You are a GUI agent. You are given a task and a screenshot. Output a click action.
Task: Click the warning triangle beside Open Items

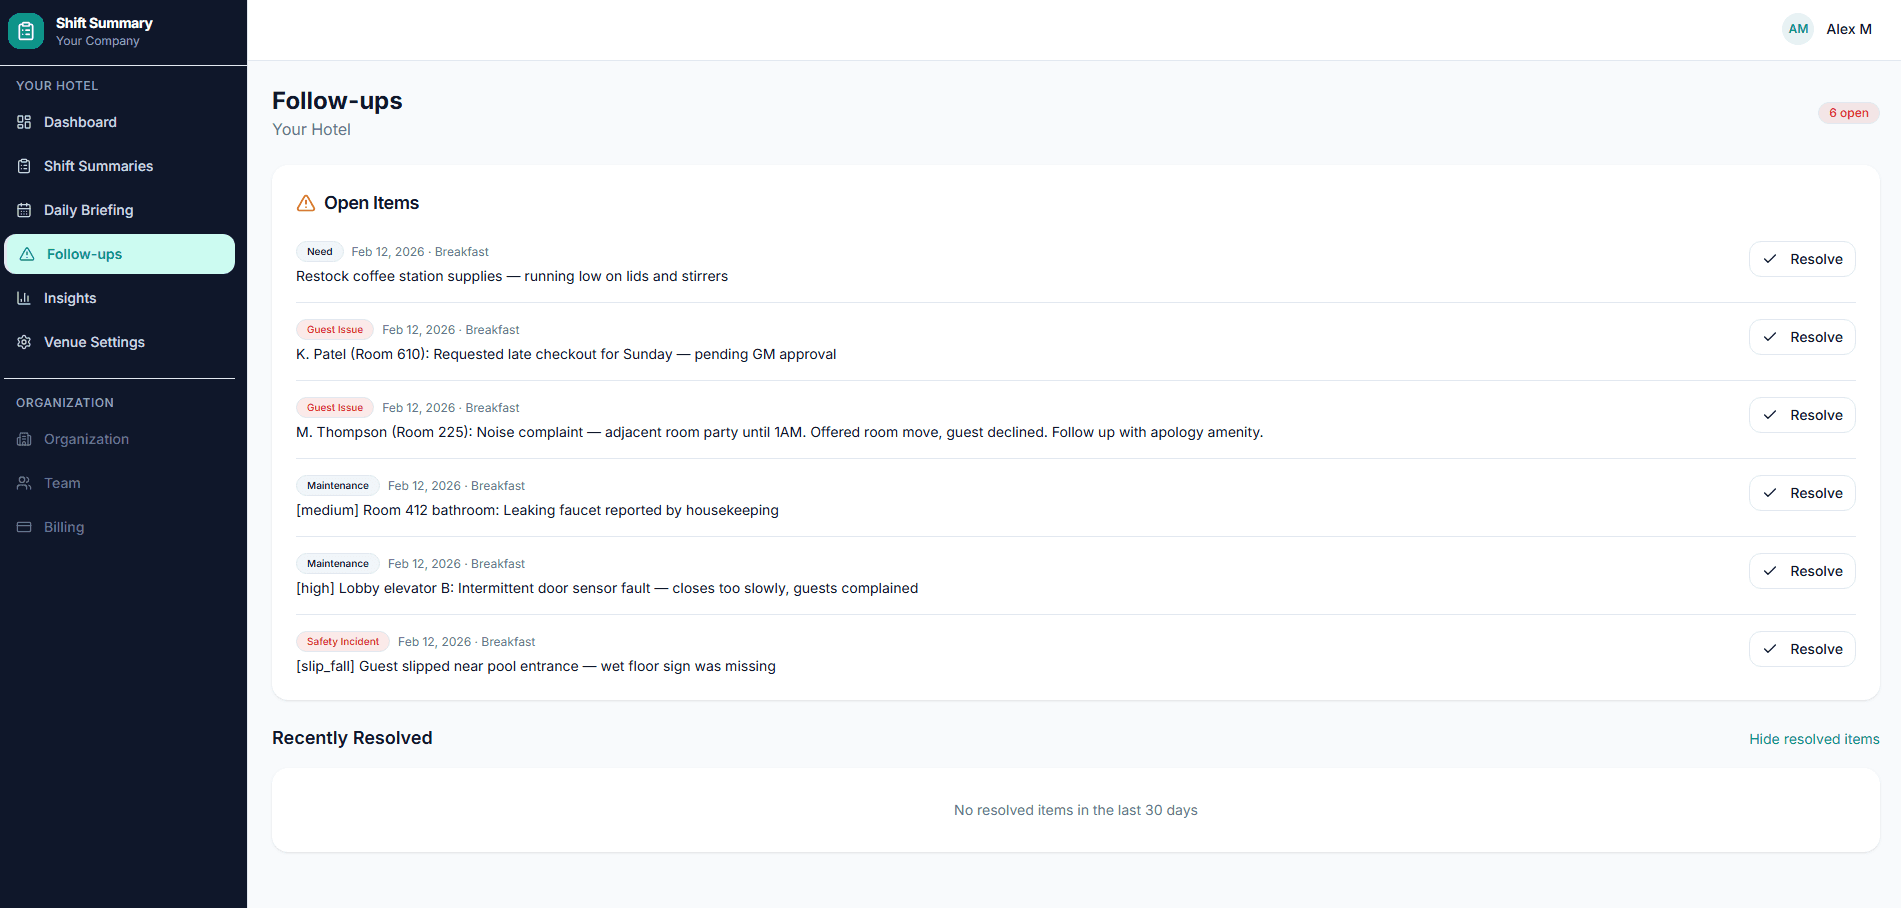[306, 203]
